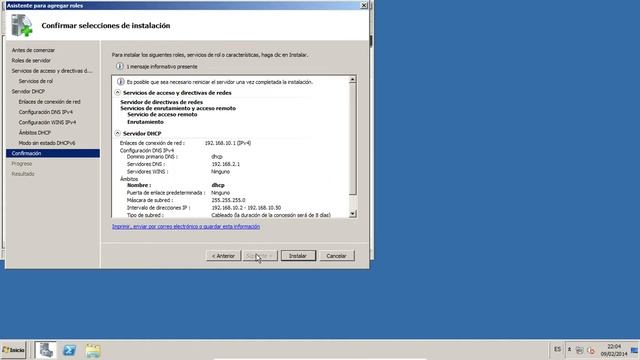Image resolution: width=640 pixels, height=360 pixels.
Task: Click Confirmar selecciones de instalación heading
Action: [x=106, y=25]
